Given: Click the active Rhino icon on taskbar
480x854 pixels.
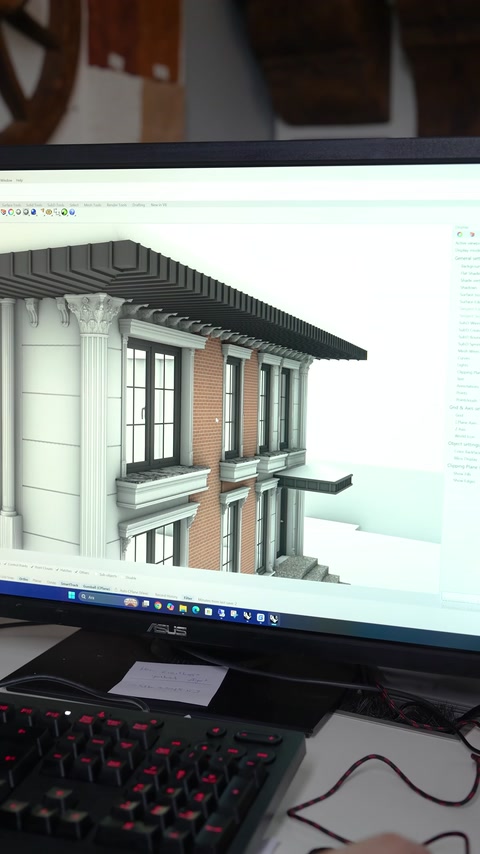Looking at the screenshot, I should [274, 619].
